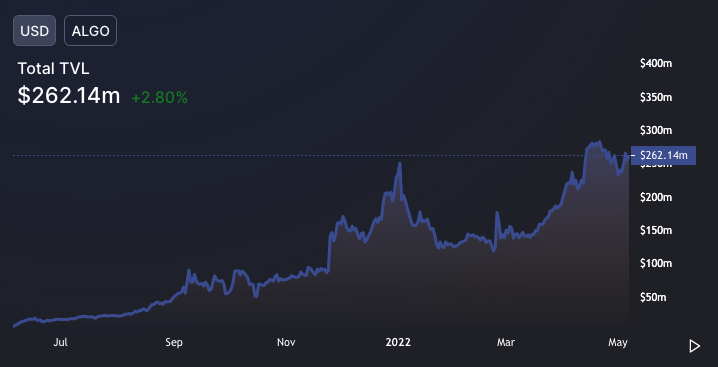Click the $350m axis label
The height and width of the screenshot is (367, 718).
656,97
